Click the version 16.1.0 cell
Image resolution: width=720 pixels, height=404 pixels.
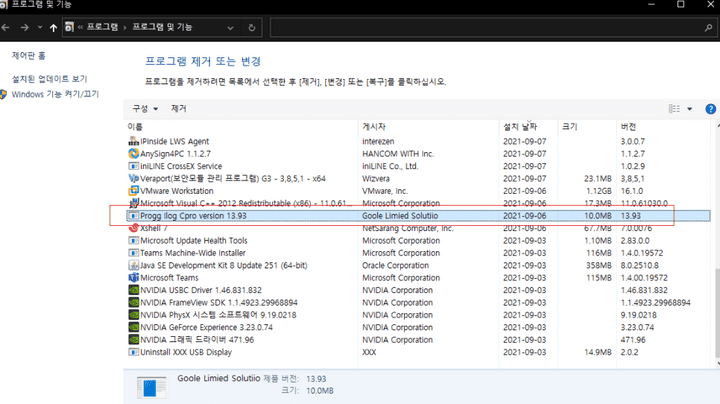(632, 191)
